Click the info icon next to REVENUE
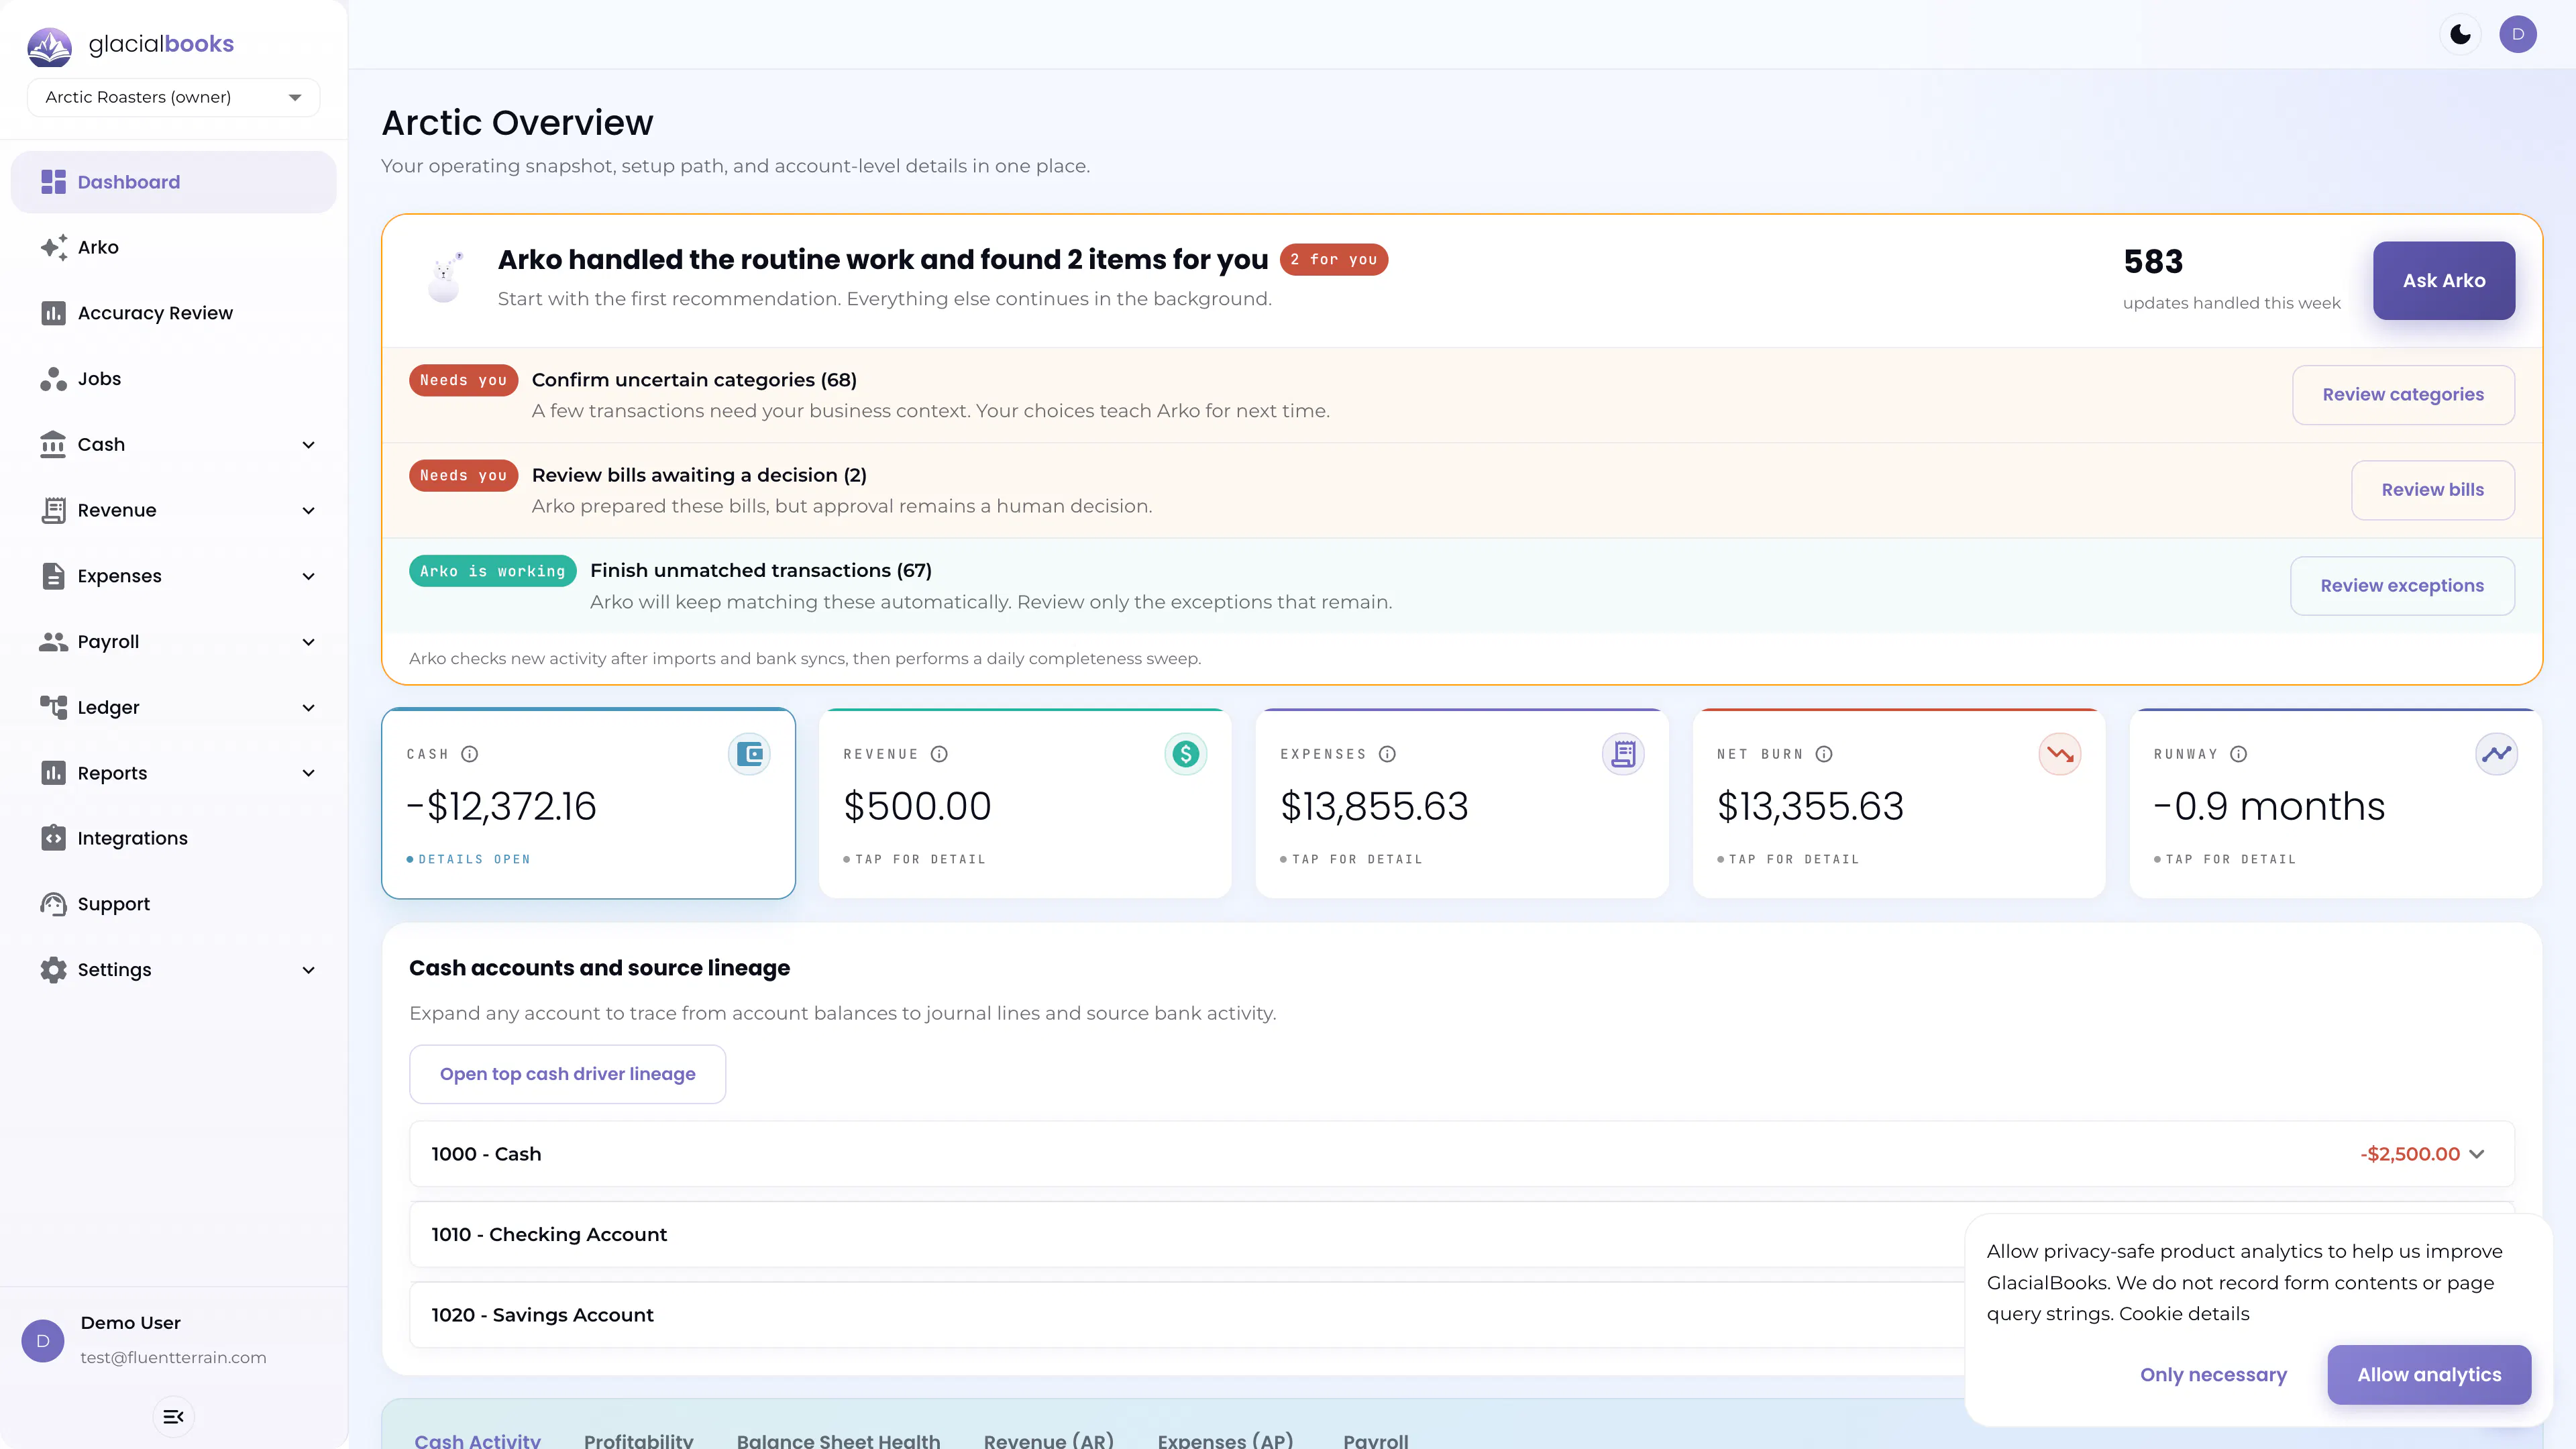The height and width of the screenshot is (1449, 2576). tap(939, 754)
